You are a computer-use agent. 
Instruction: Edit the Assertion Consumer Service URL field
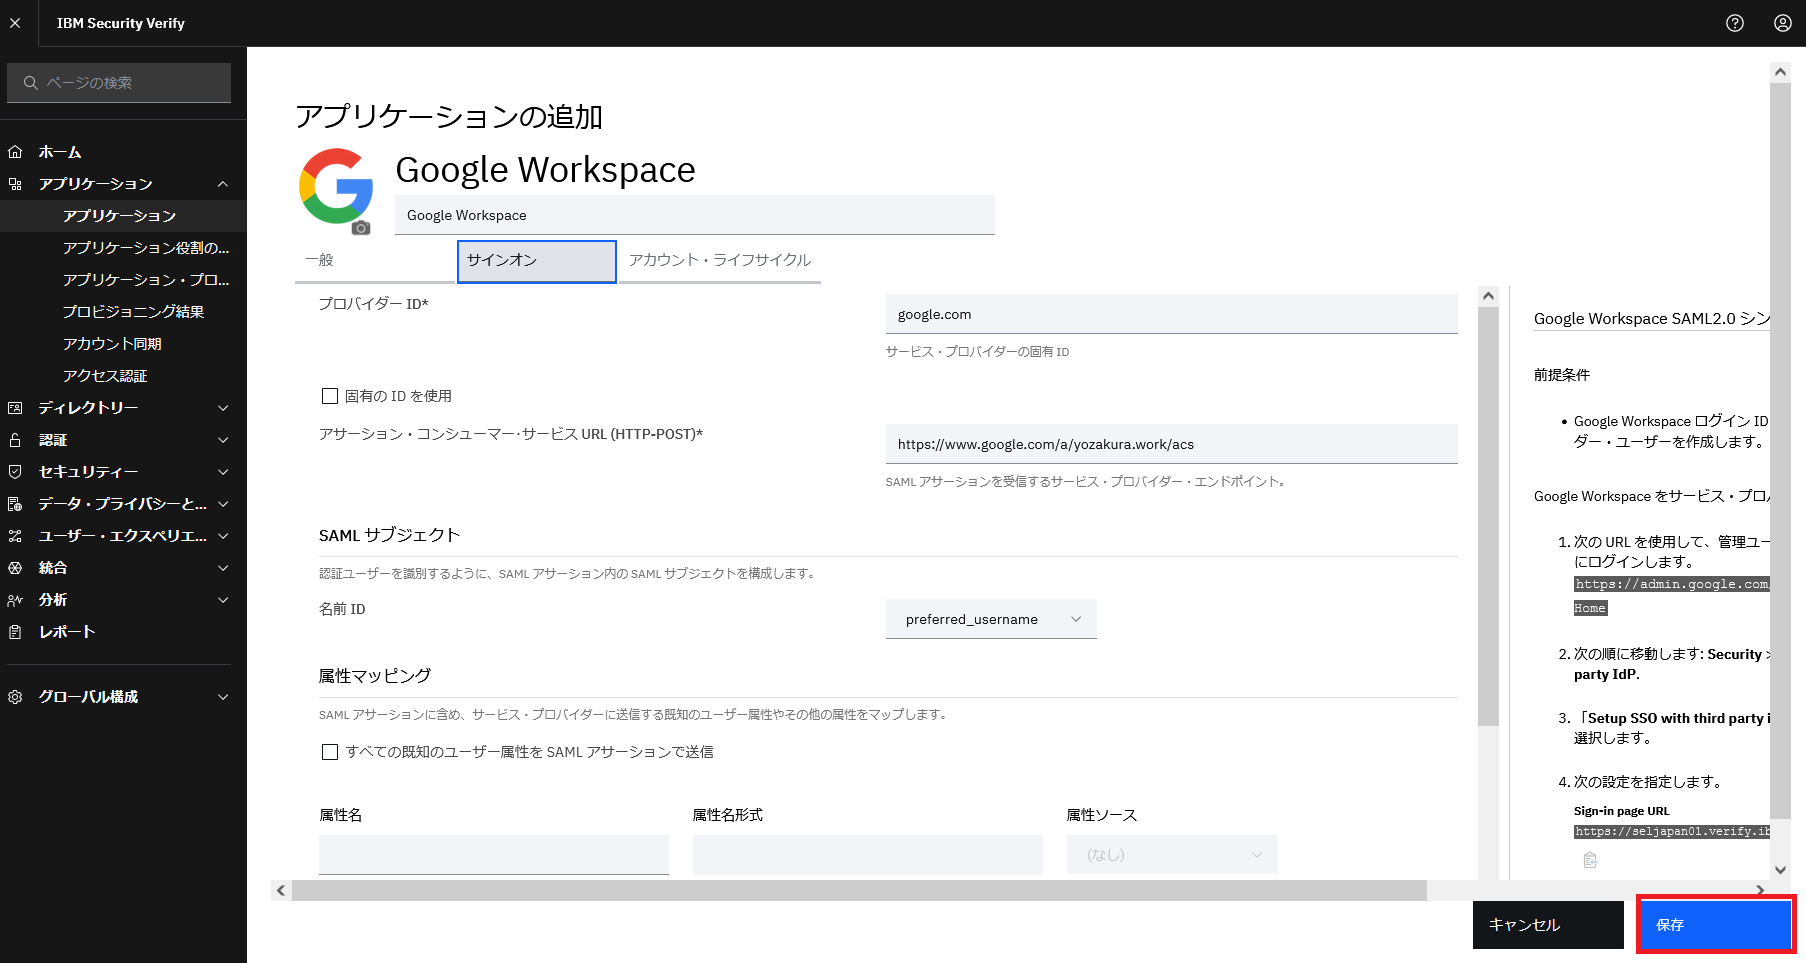coord(1172,444)
